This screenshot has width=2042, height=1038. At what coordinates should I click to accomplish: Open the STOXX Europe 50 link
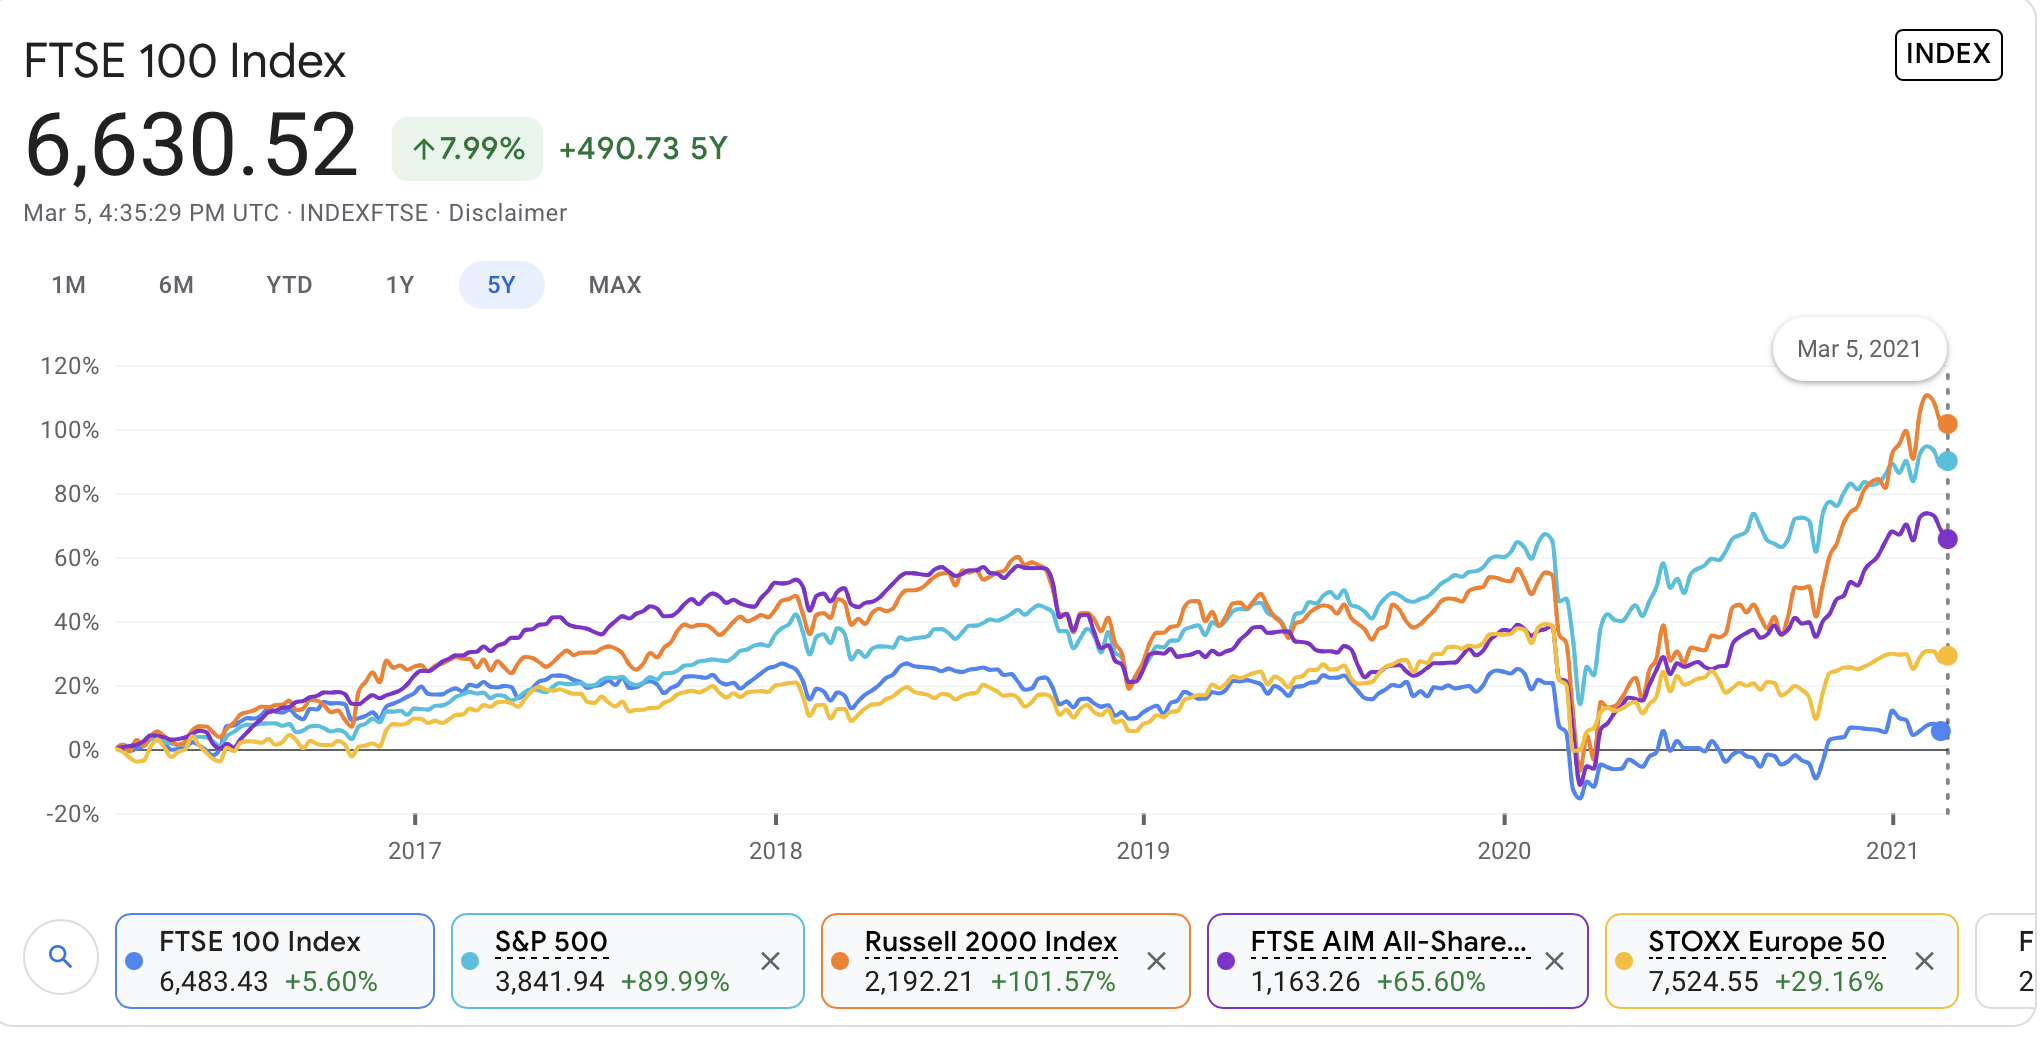coord(1766,941)
